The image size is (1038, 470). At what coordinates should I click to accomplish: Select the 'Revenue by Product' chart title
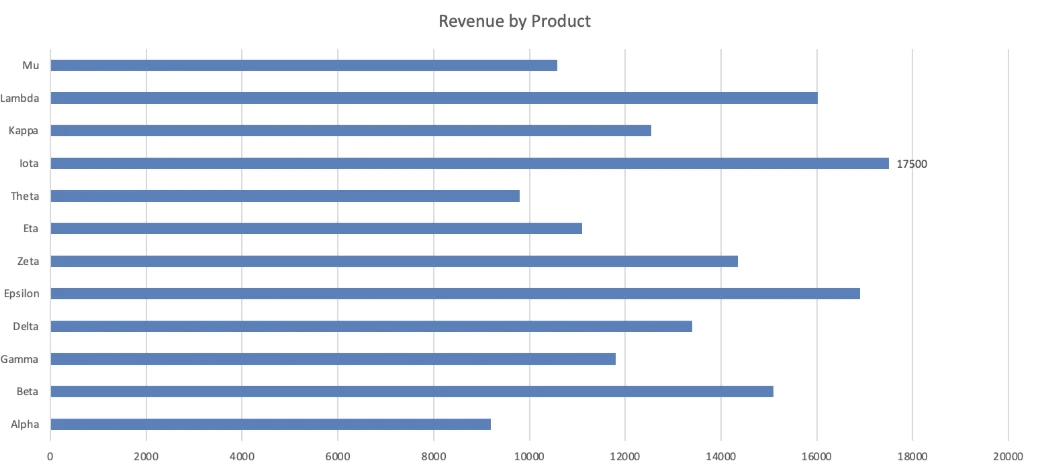514,21
